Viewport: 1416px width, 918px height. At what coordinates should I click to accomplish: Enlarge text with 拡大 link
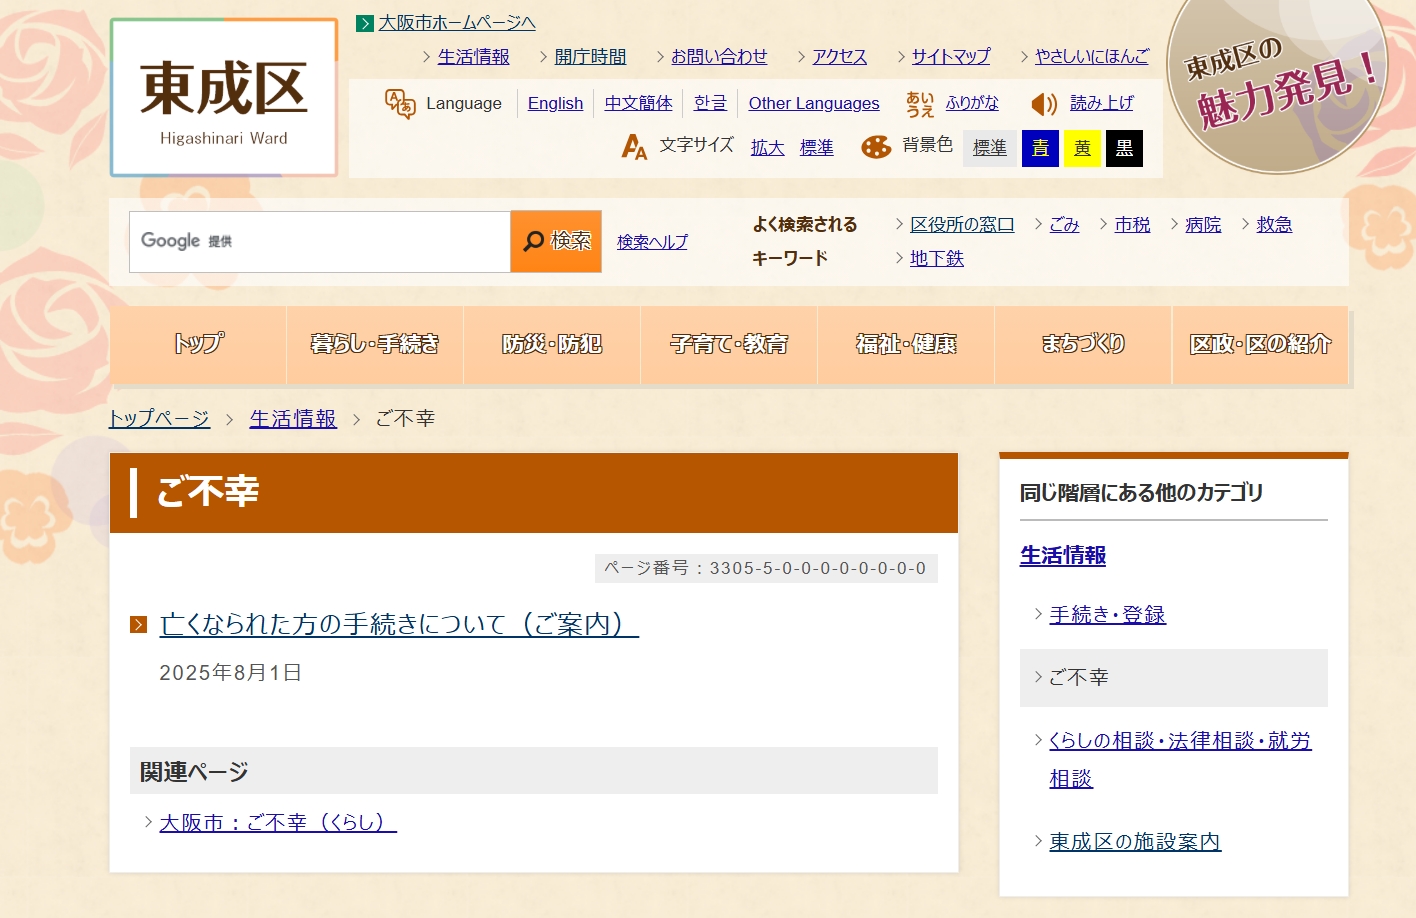767,148
